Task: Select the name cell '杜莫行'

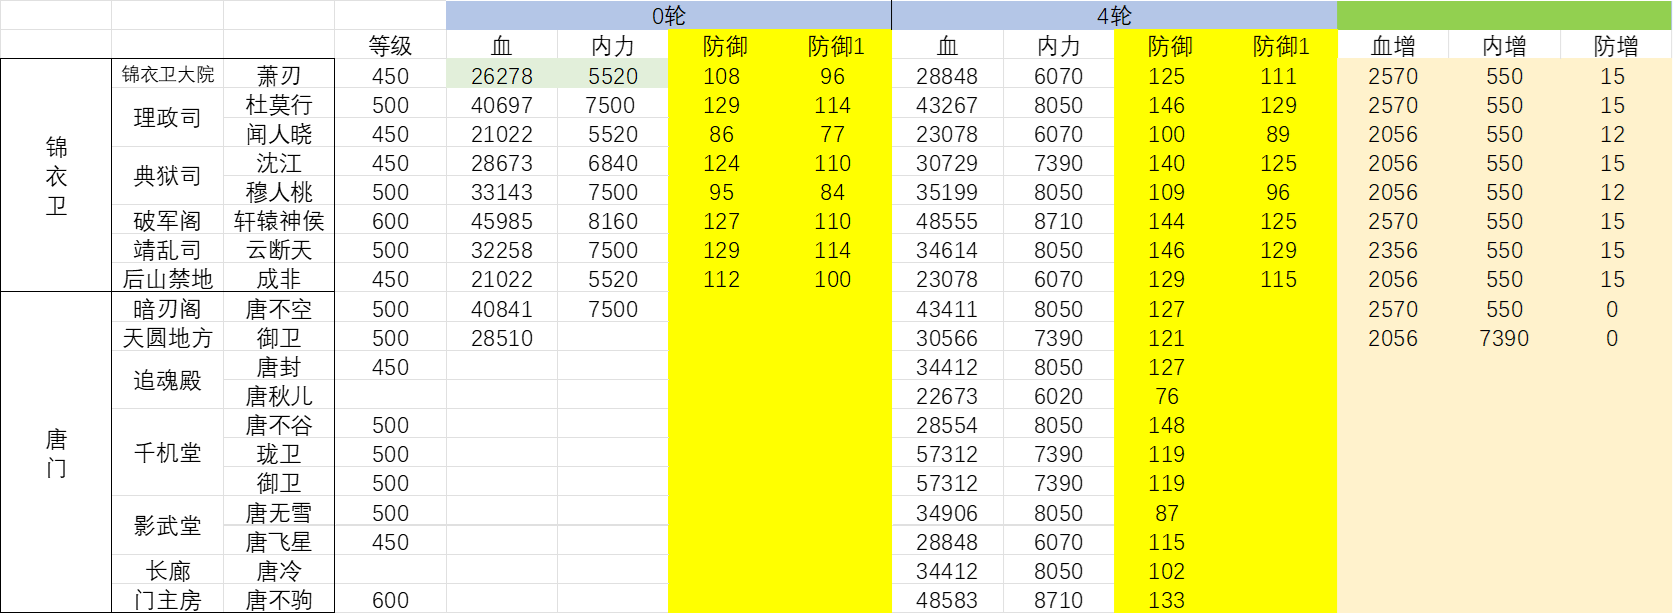Action: (x=279, y=105)
